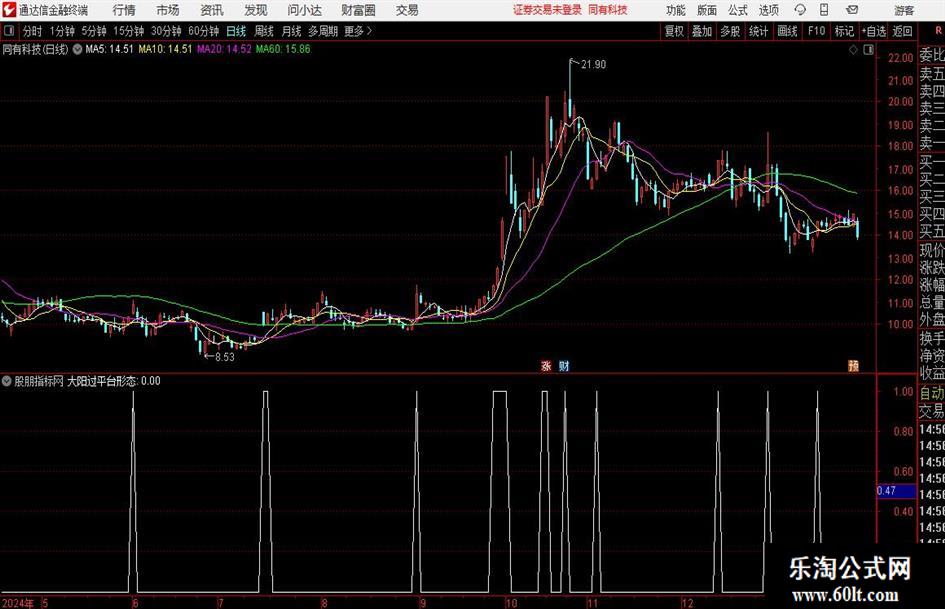Click the mobile phone icon
Image resolution: width=945 pixels, height=609 pixels.
[824, 10]
